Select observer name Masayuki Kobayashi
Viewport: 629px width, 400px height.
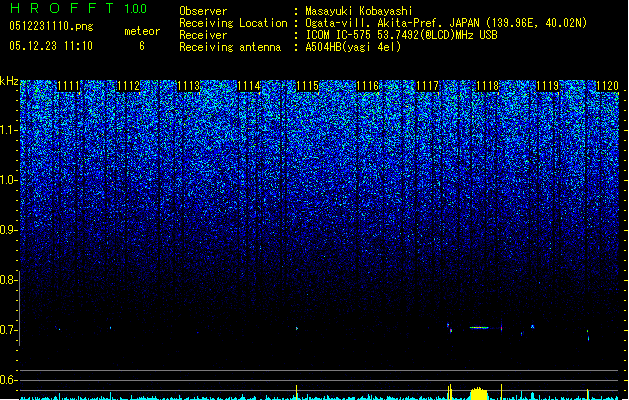click(359, 11)
